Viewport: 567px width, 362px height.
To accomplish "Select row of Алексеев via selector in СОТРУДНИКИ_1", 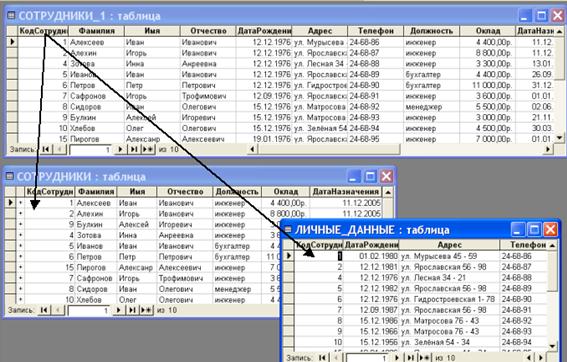I will coord(12,42).
